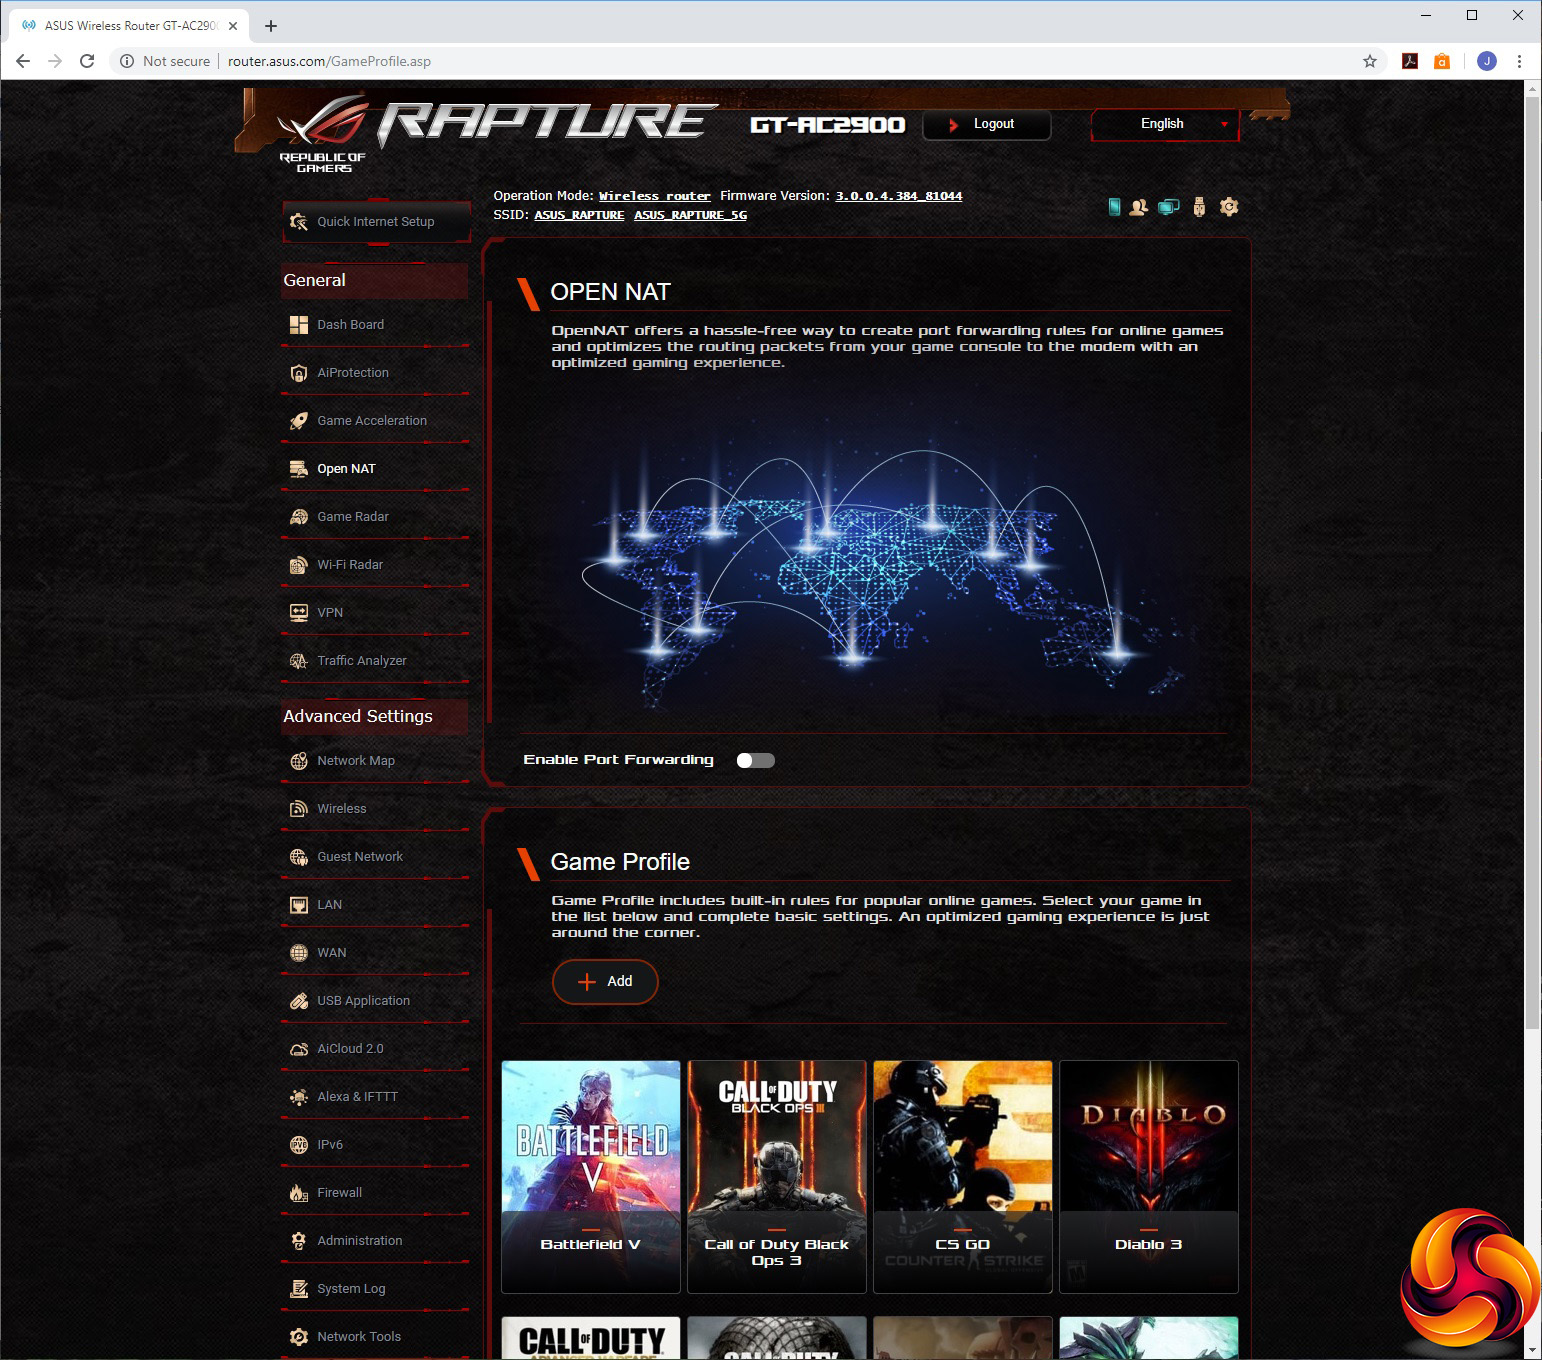
Task: Select the WAN globe icon
Action: click(x=298, y=953)
